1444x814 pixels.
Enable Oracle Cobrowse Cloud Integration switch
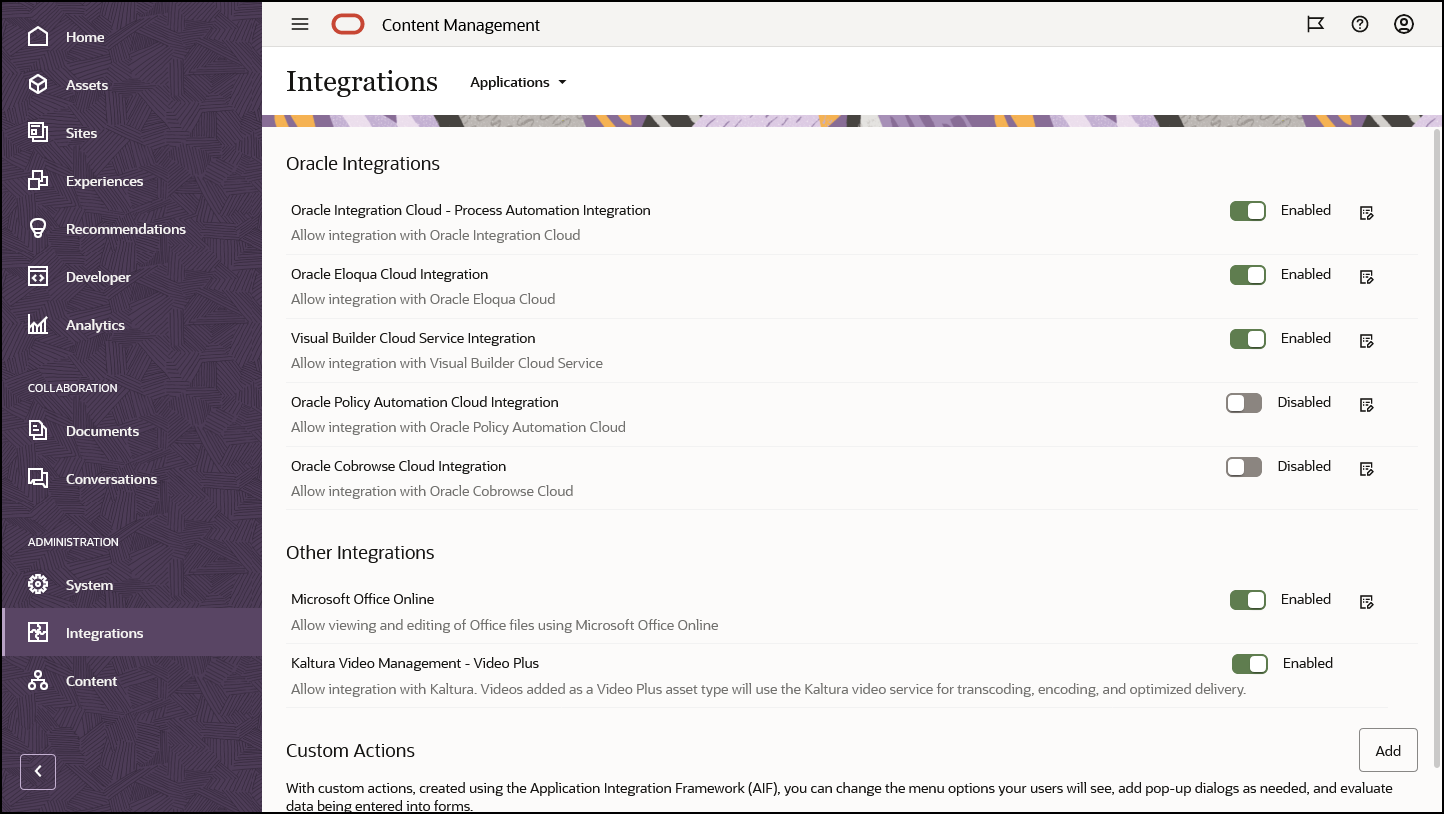click(1244, 467)
